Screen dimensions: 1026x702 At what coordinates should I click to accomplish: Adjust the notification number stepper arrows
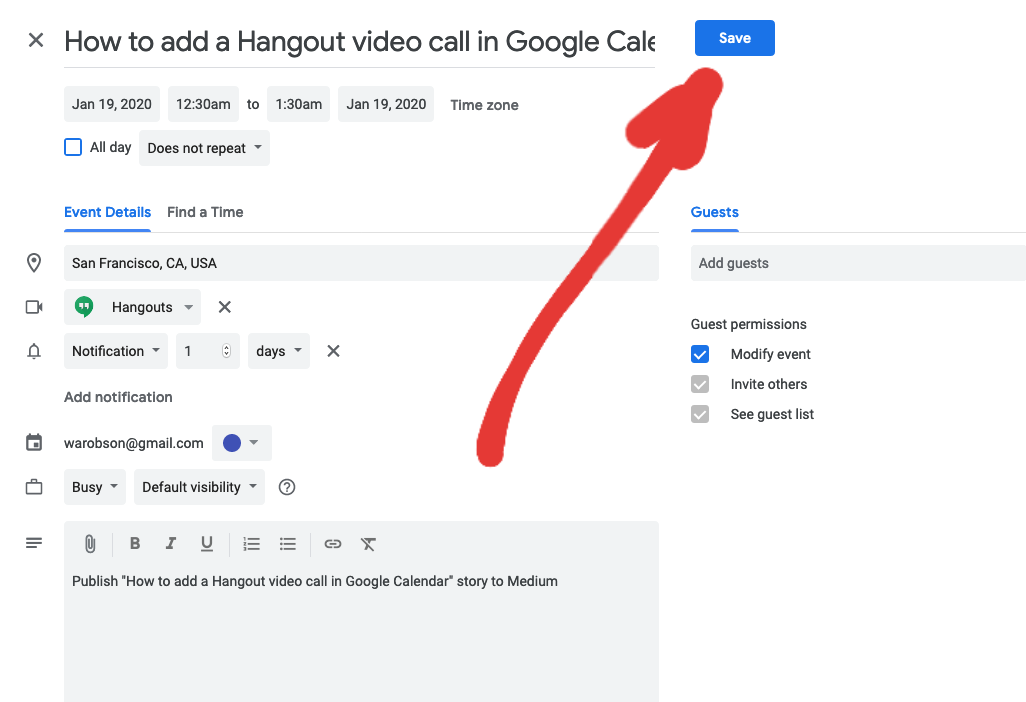[x=226, y=351]
